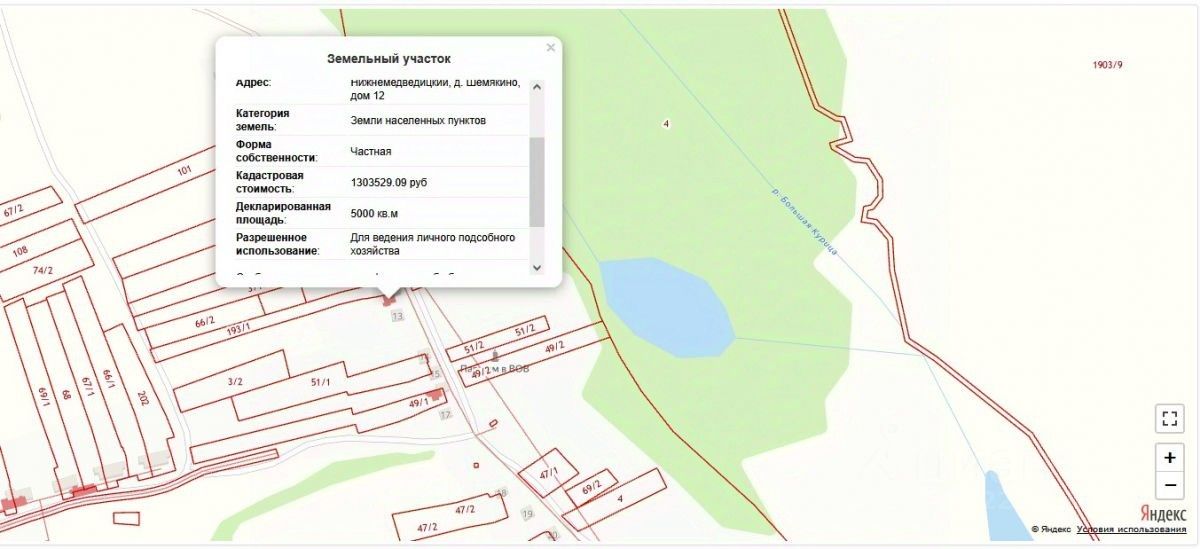
Task: Click house number 13 label
Action: (x=398, y=316)
